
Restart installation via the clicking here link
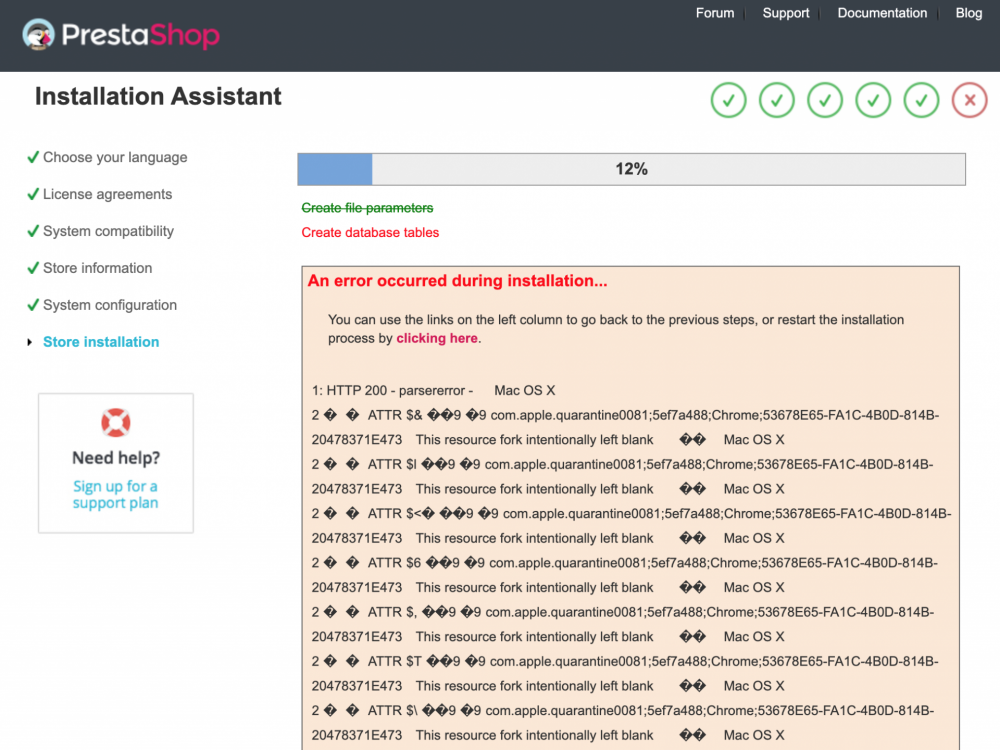(x=436, y=337)
